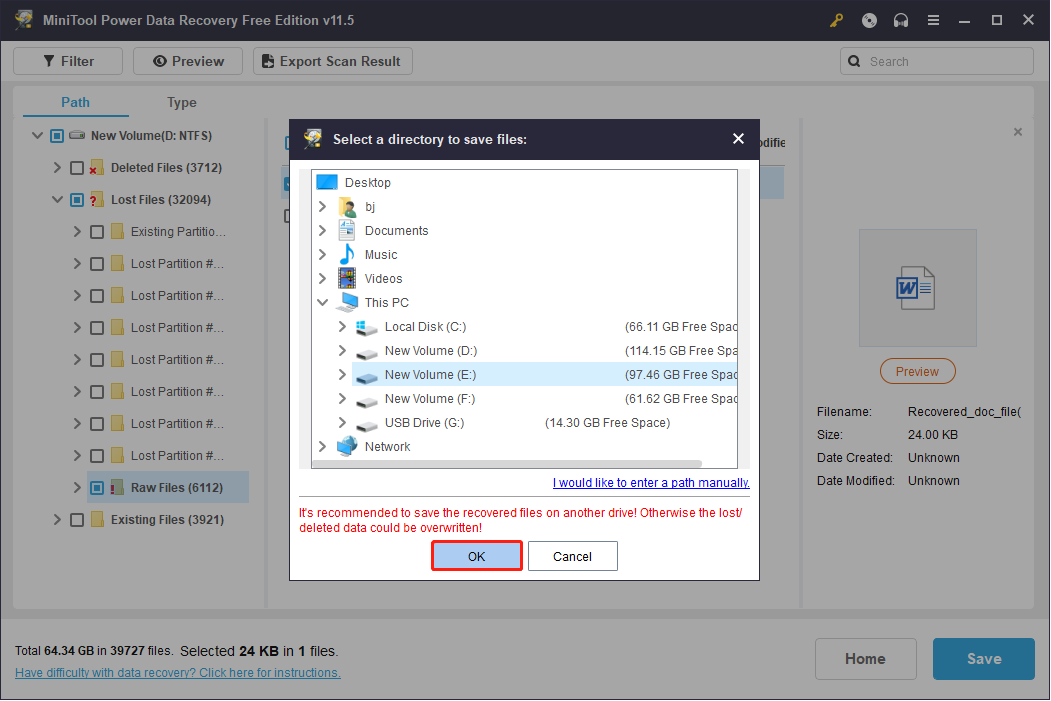Expand the Documents folder in dialog

click(322, 231)
